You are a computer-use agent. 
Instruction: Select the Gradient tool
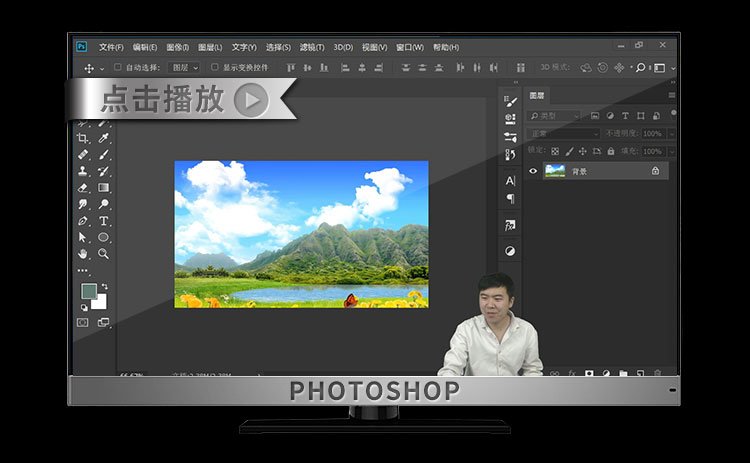point(103,187)
